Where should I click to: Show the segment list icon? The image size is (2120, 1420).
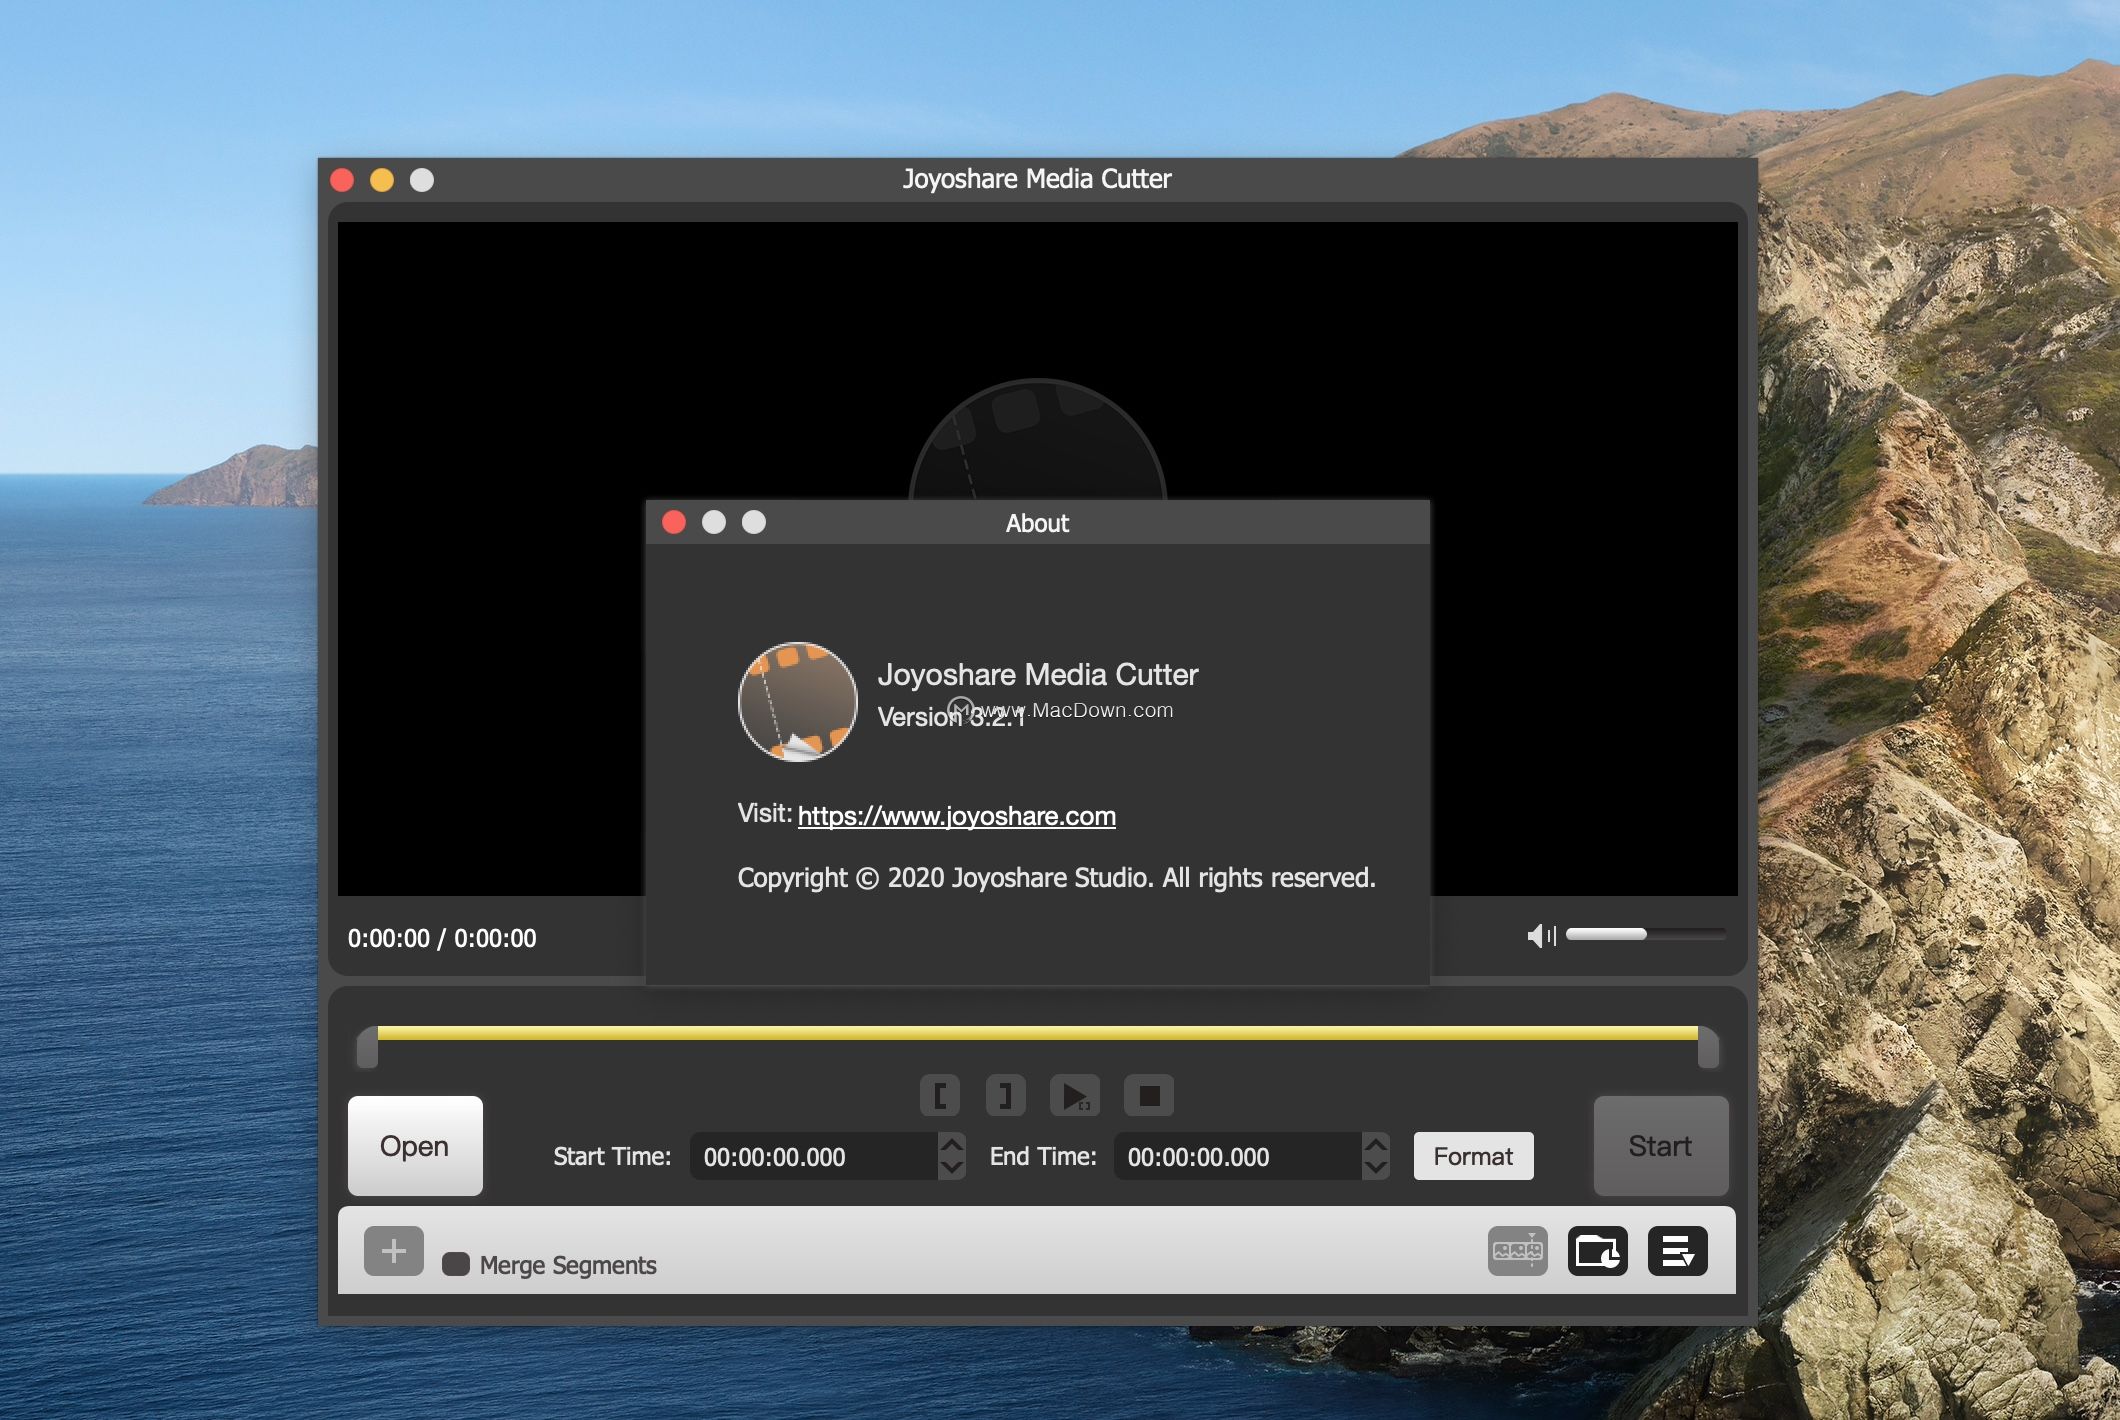click(1678, 1251)
